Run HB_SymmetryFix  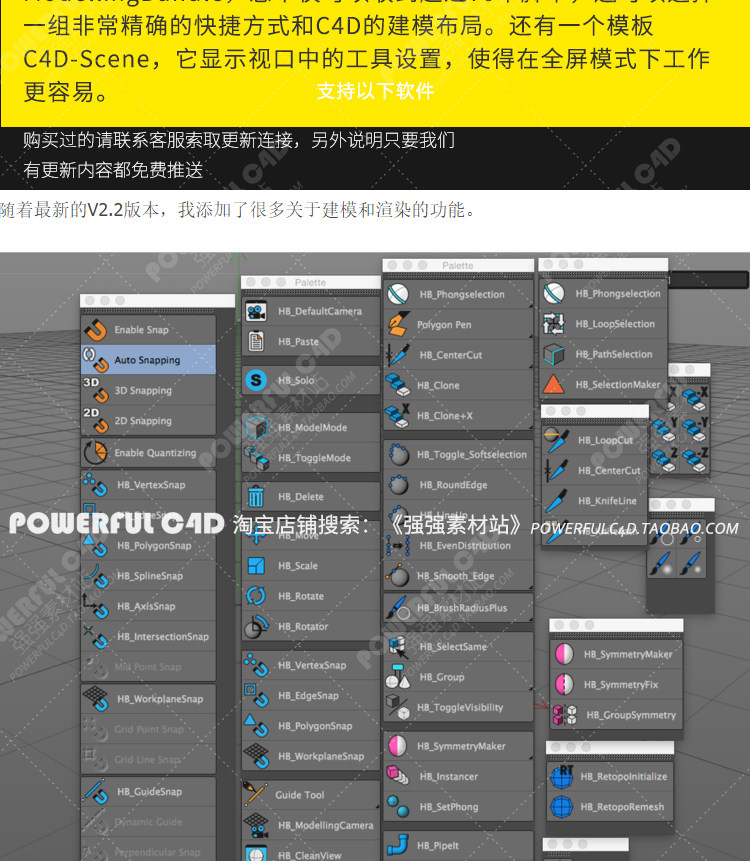(x=616, y=685)
